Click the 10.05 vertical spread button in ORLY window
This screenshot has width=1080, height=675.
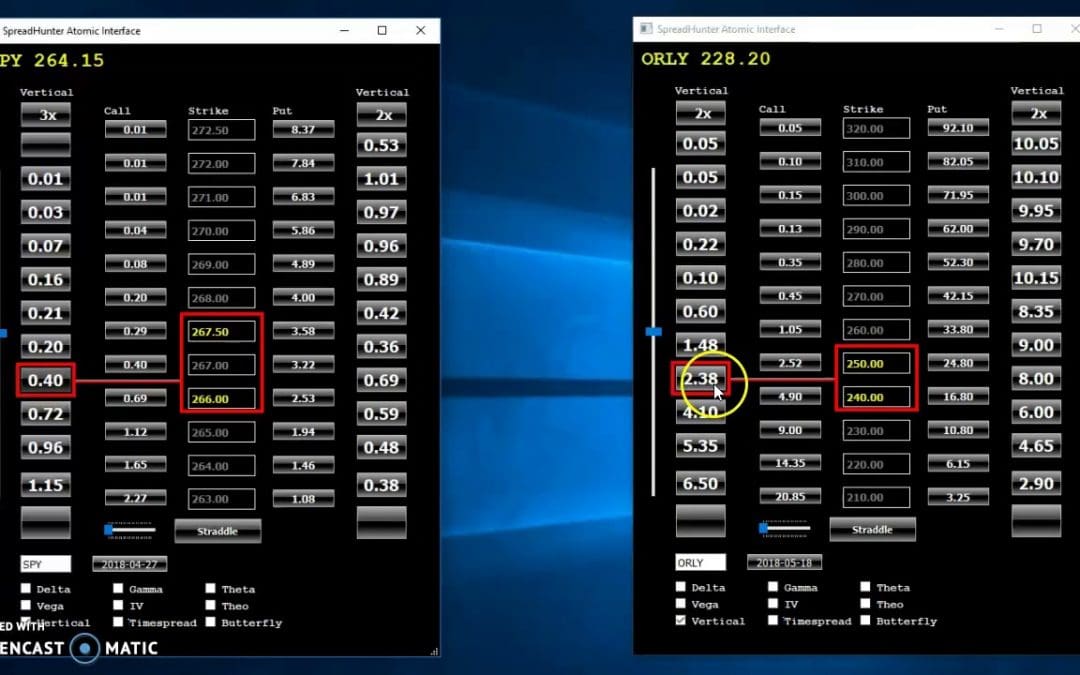[1037, 144]
